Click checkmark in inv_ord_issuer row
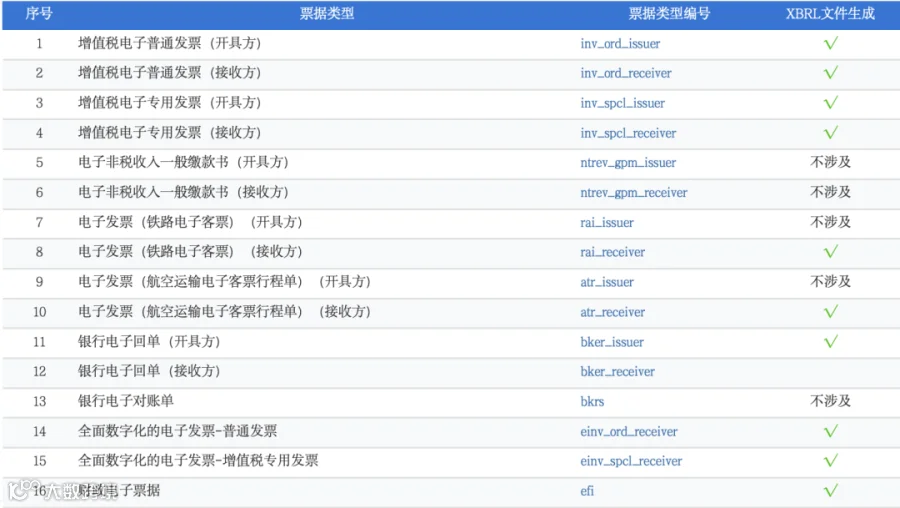This screenshot has height=508, width=900. pos(831,43)
